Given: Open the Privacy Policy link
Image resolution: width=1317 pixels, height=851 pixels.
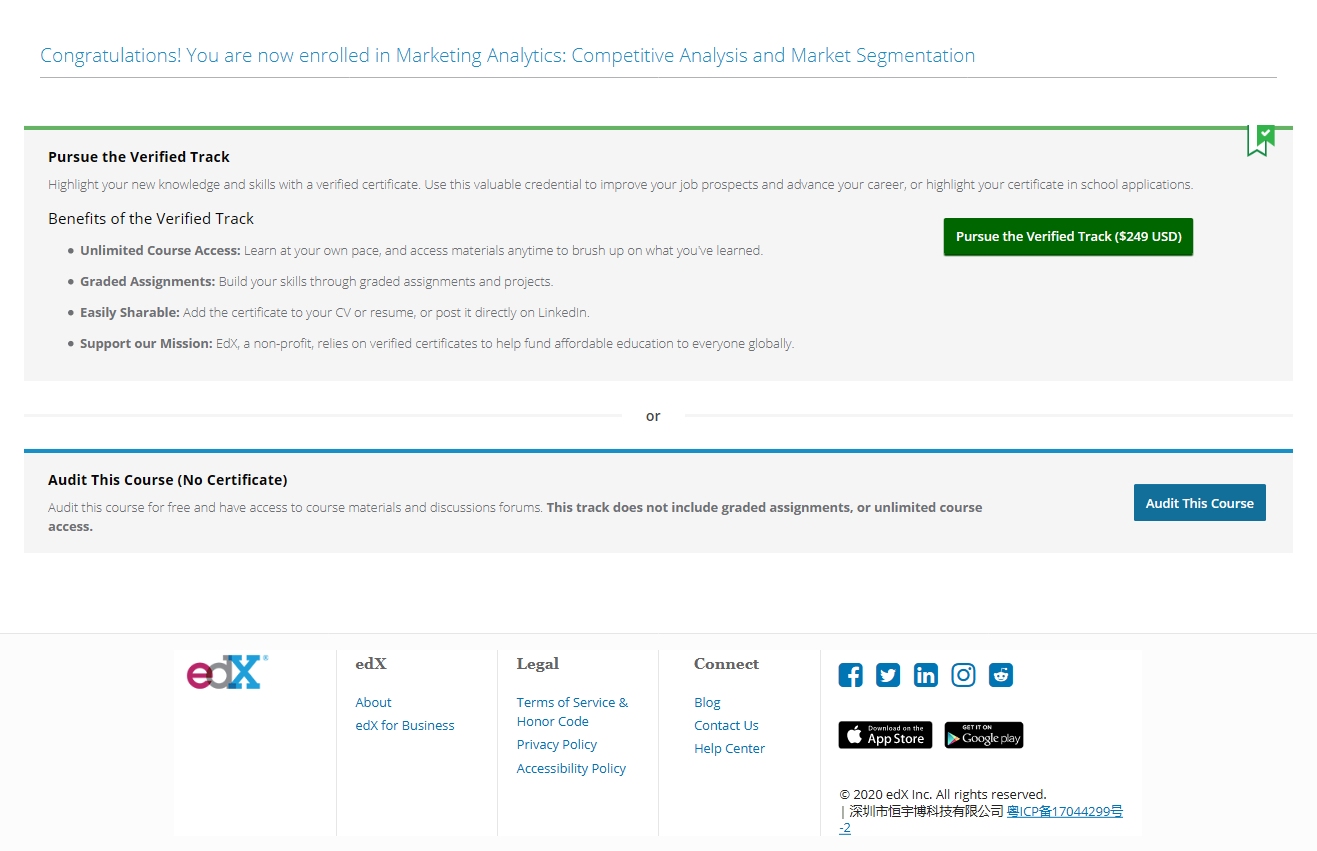Looking at the screenshot, I should [x=557, y=744].
